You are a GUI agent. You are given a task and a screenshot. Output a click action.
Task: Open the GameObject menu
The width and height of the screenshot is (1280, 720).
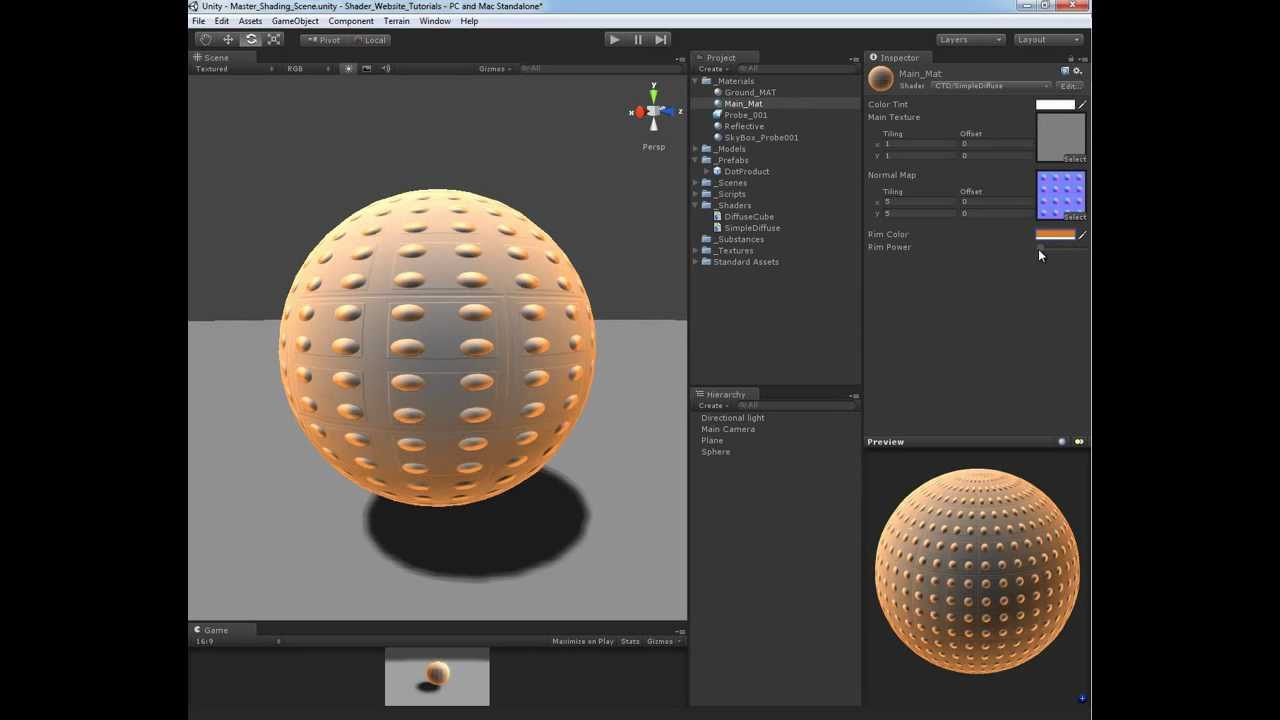(295, 20)
